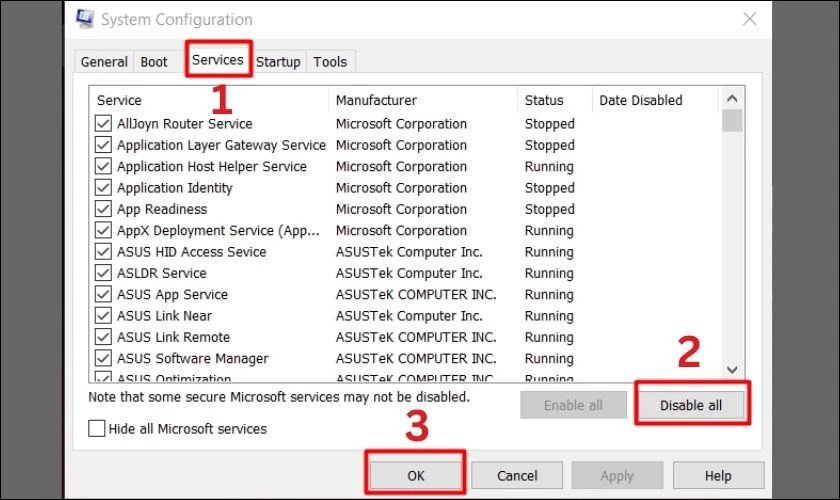This screenshot has width=840, height=500.
Task: Select the ASLDR Service name
Action: pyautogui.click(x=161, y=273)
